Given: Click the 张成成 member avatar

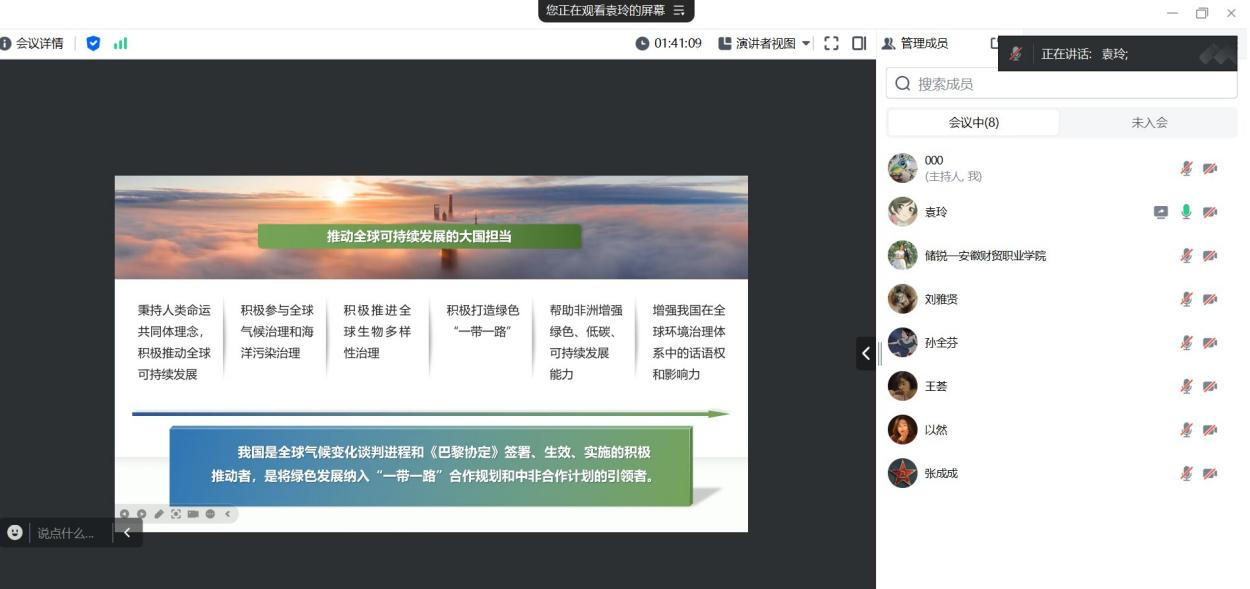Looking at the screenshot, I should pyautogui.click(x=902, y=473).
